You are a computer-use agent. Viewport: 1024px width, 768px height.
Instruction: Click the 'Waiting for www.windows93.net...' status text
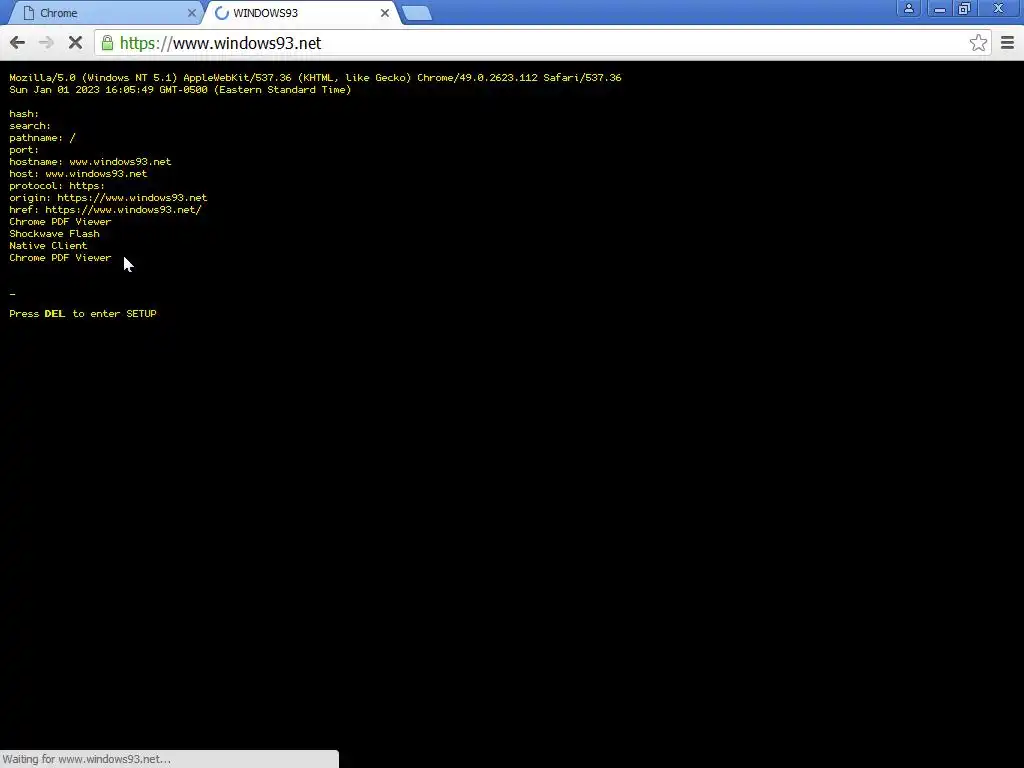point(87,759)
